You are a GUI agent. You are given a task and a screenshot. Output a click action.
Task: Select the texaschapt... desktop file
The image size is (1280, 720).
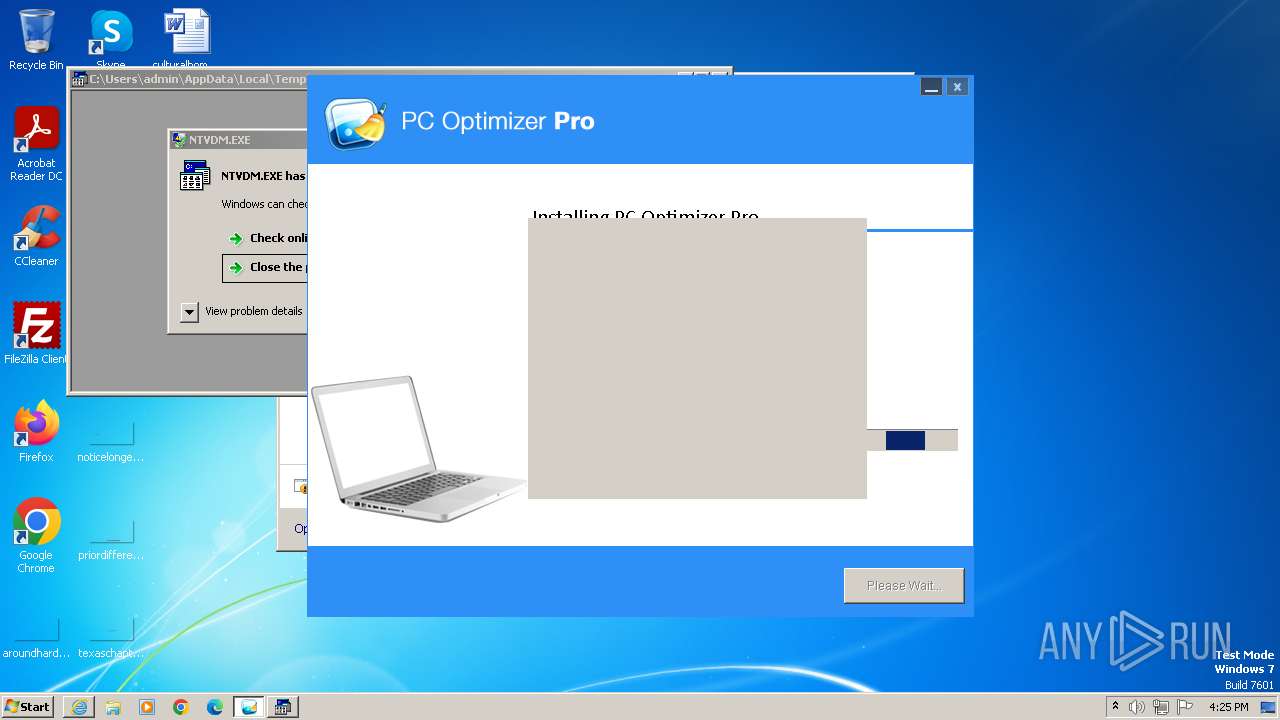[x=111, y=637]
